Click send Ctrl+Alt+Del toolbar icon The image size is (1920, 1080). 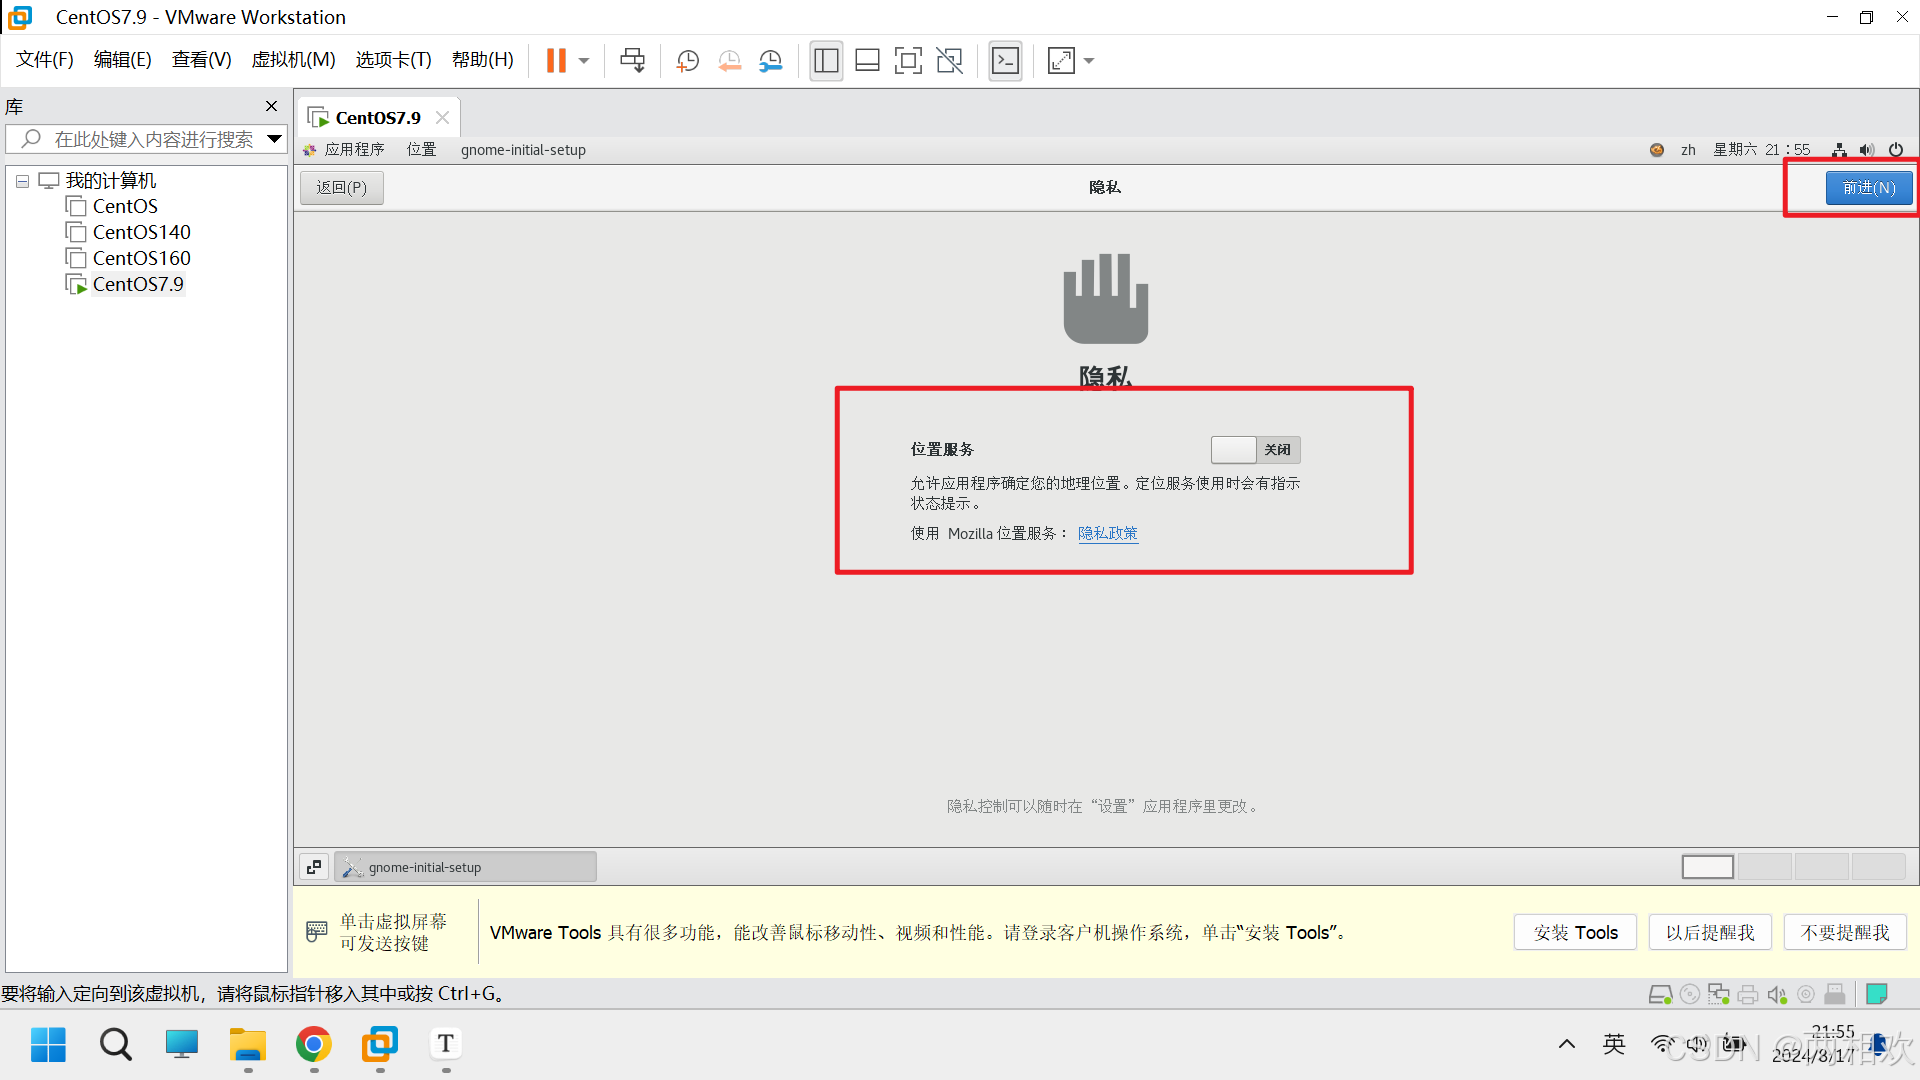(x=632, y=61)
